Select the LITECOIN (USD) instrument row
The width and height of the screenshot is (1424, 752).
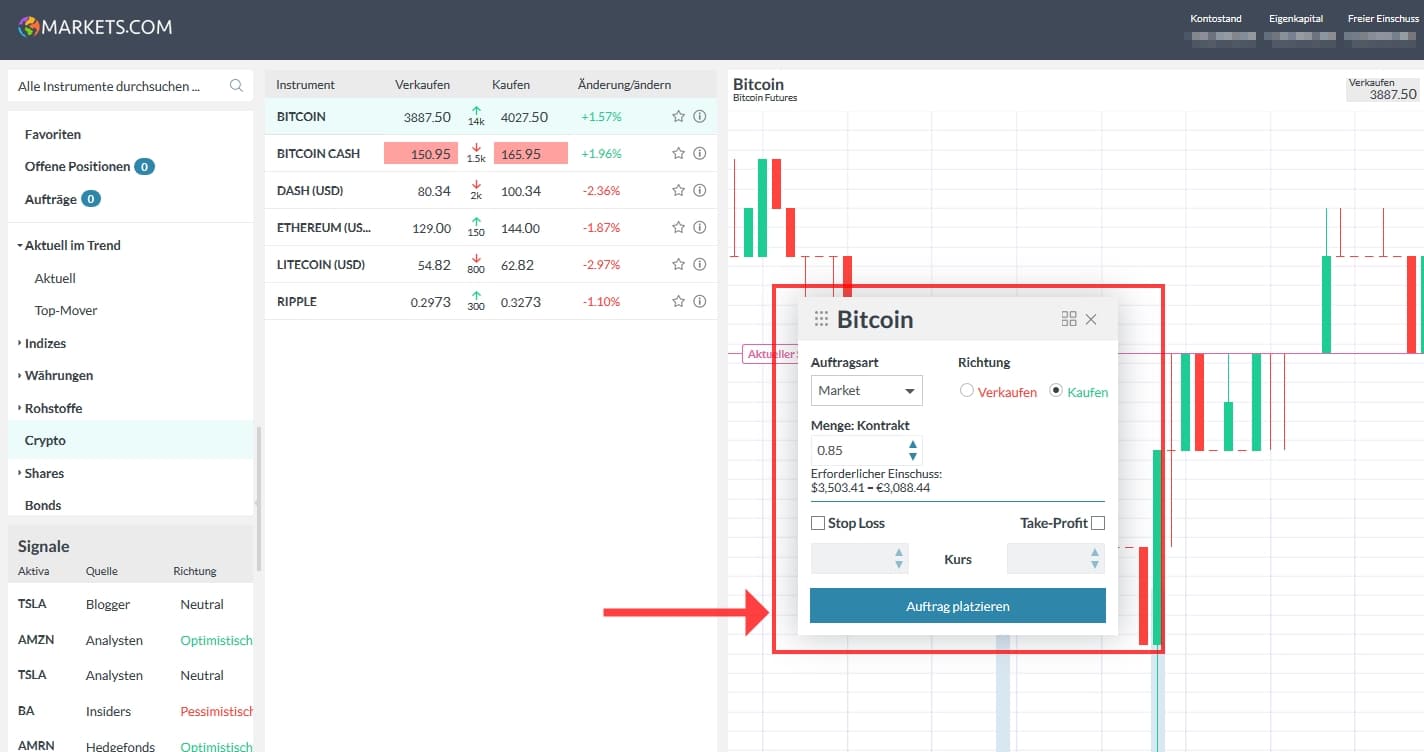coord(490,265)
